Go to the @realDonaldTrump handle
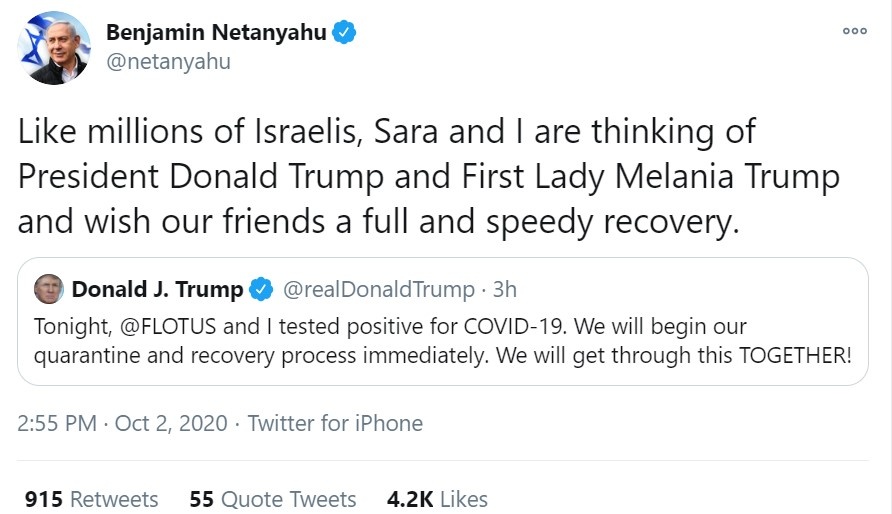The image size is (892, 514). coord(379,290)
